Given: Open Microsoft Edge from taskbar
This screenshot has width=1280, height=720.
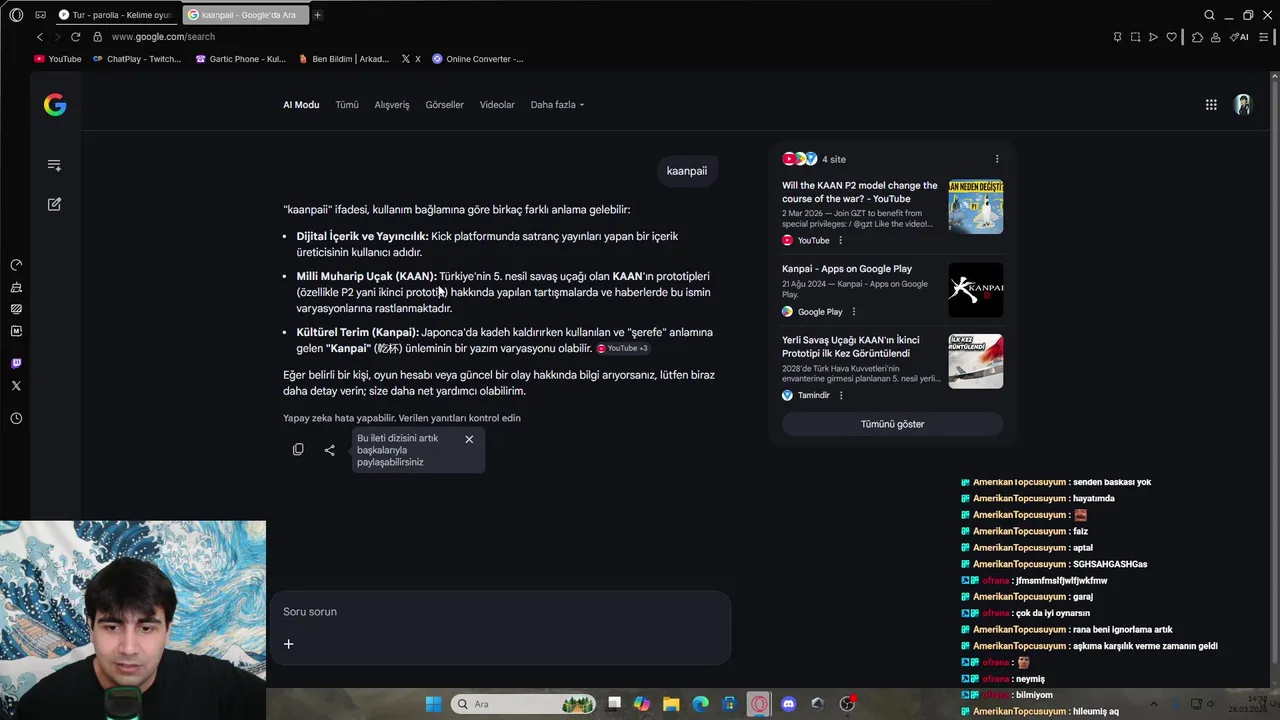Looking at the screenshot, I should coord(700,704).
